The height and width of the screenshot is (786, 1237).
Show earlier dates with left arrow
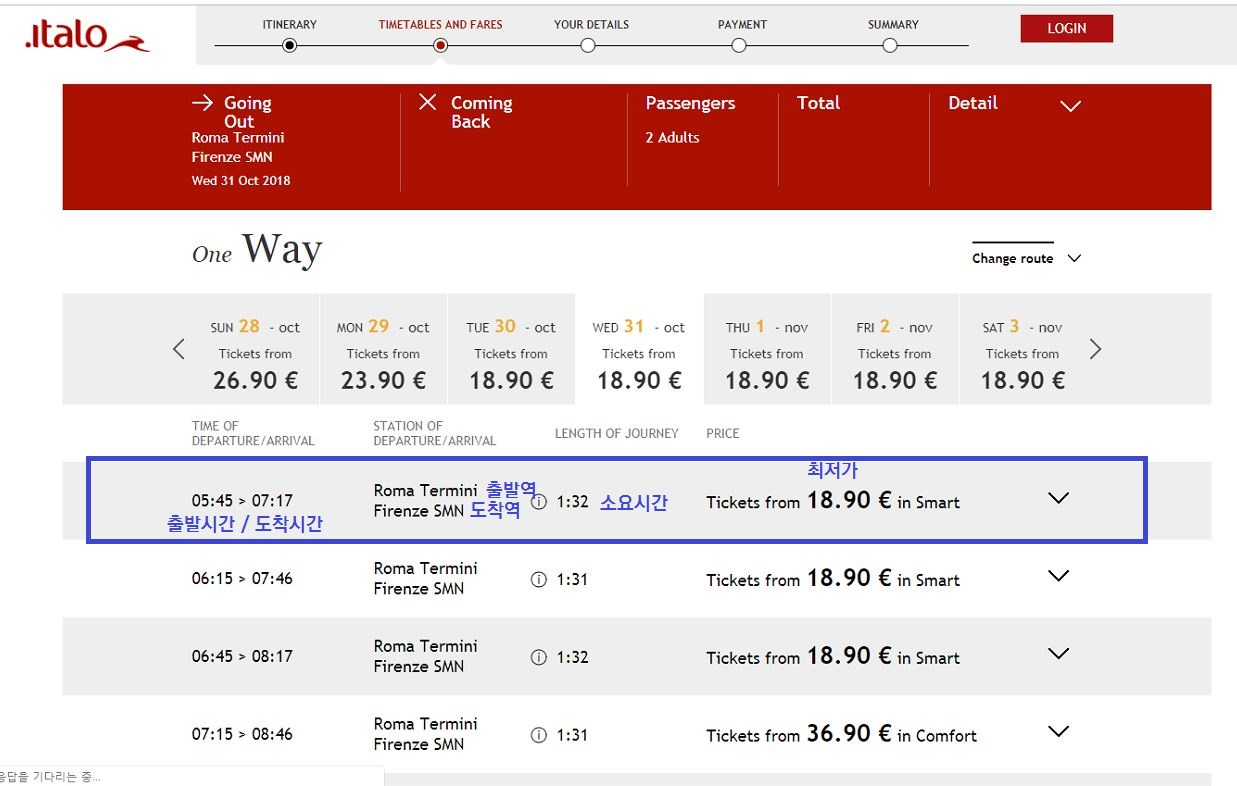coord(179,349)
